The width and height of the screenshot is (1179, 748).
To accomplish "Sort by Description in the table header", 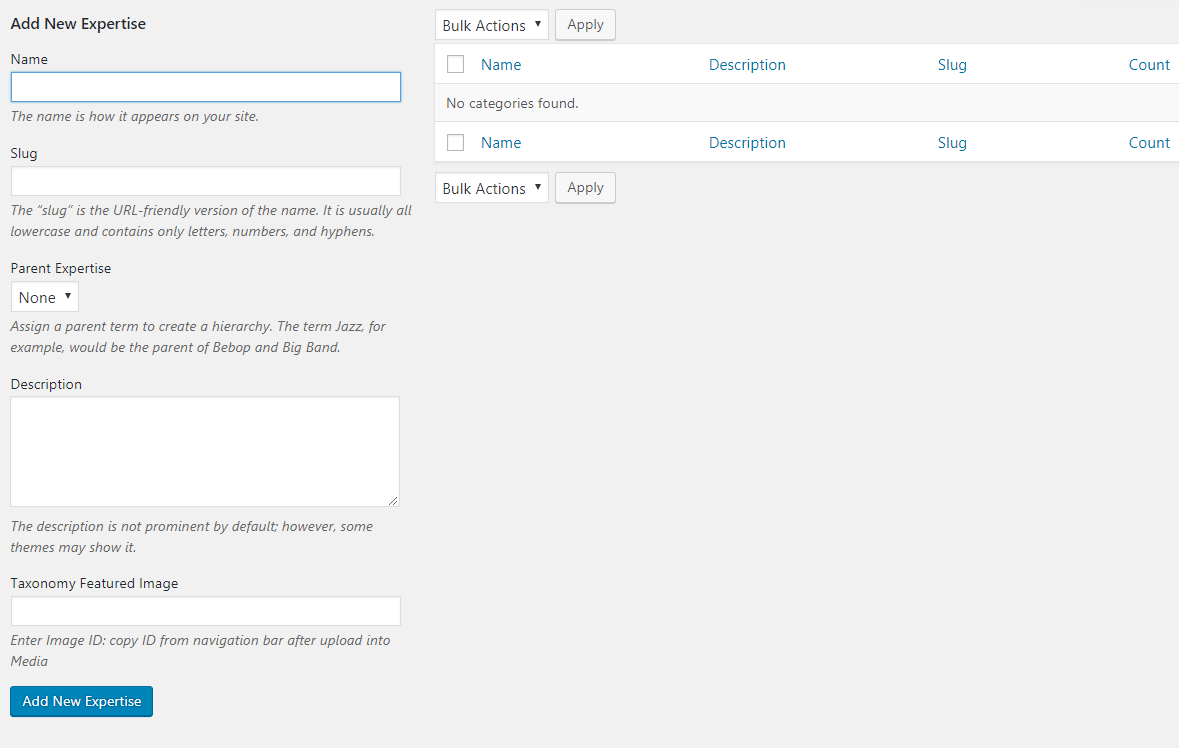I will (747, 64).
